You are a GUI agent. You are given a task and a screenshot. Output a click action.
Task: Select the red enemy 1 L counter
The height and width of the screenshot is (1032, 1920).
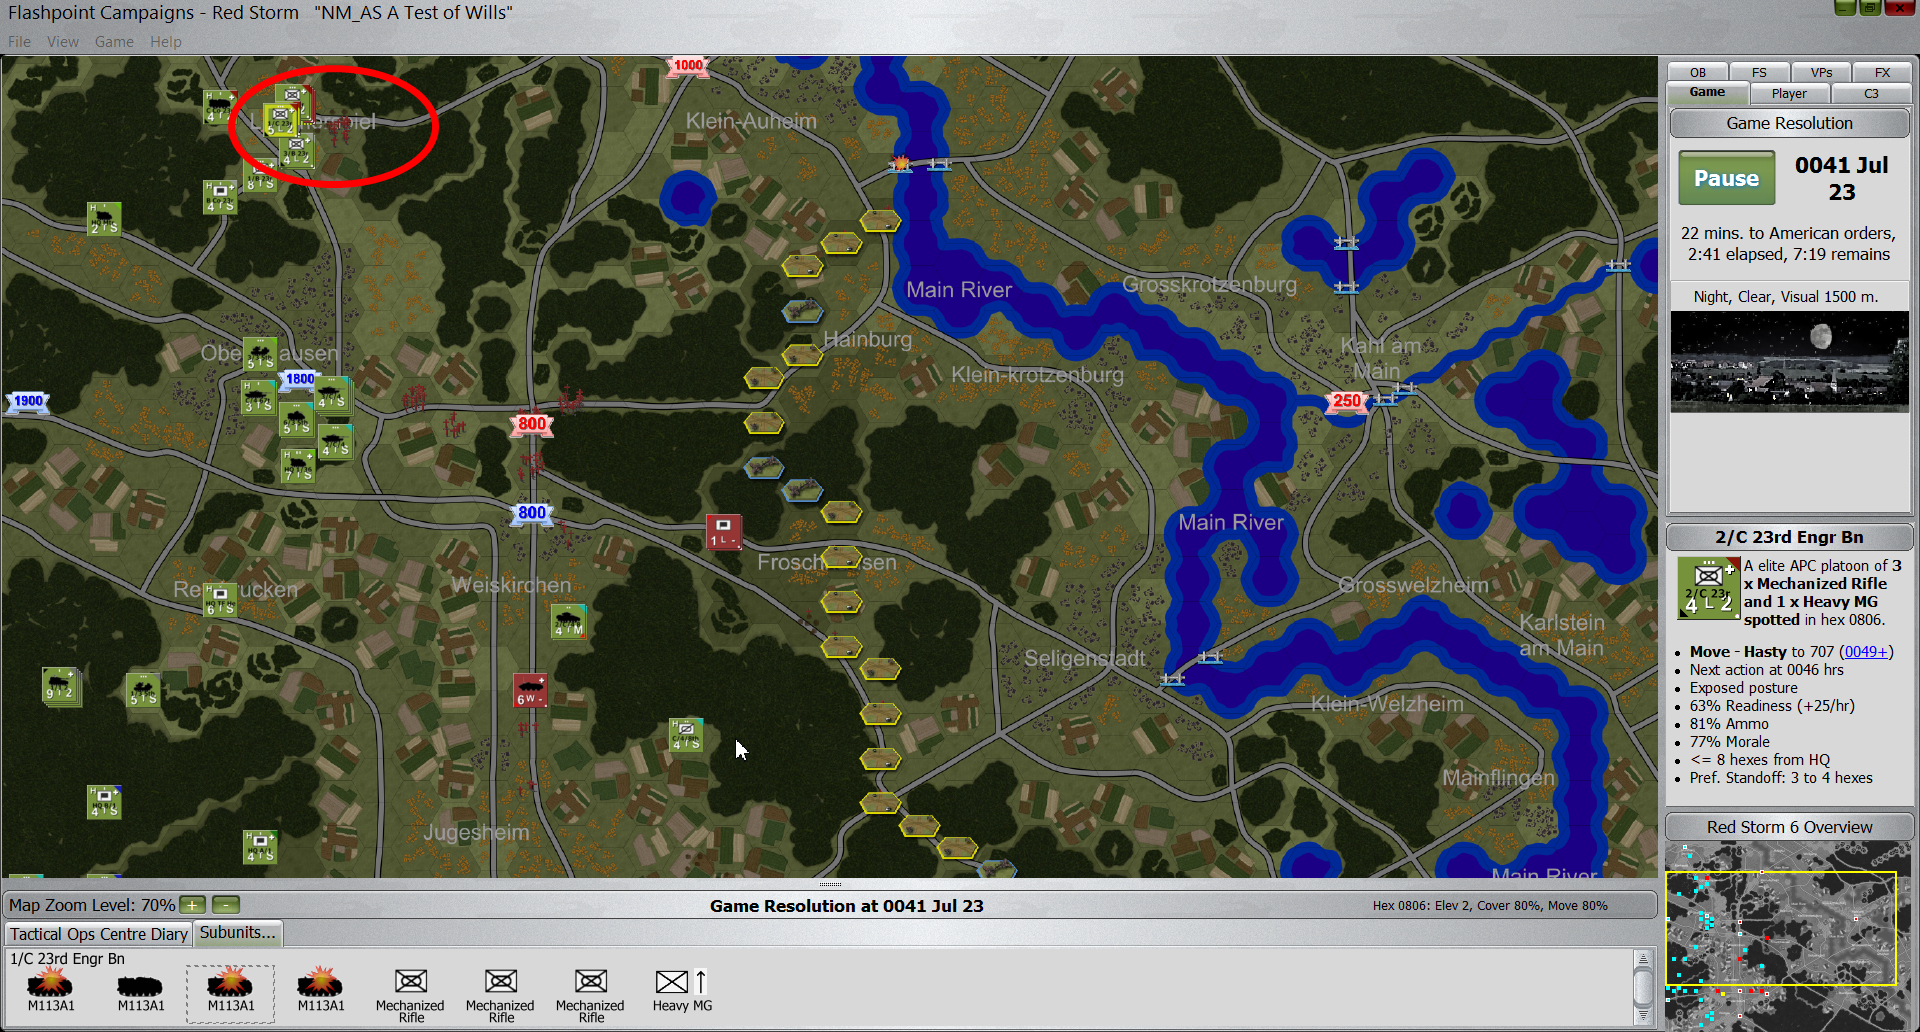click(724, 531)
